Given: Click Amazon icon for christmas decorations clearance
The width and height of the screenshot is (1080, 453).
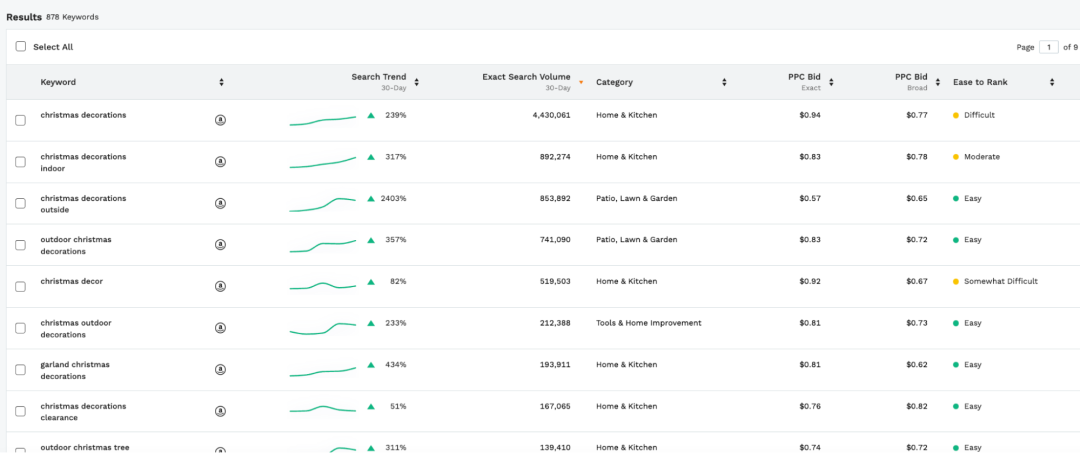Looking at the screenshot, I should click(x=220, y=412).
